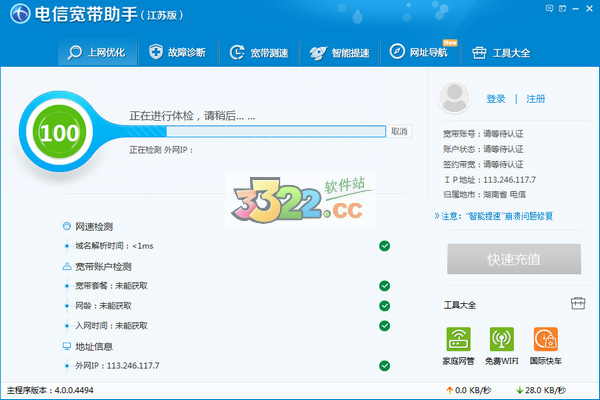Click the 宽带账户检测 section icon
The width and height of the screenshot is (600, 400).
(67, 266)
